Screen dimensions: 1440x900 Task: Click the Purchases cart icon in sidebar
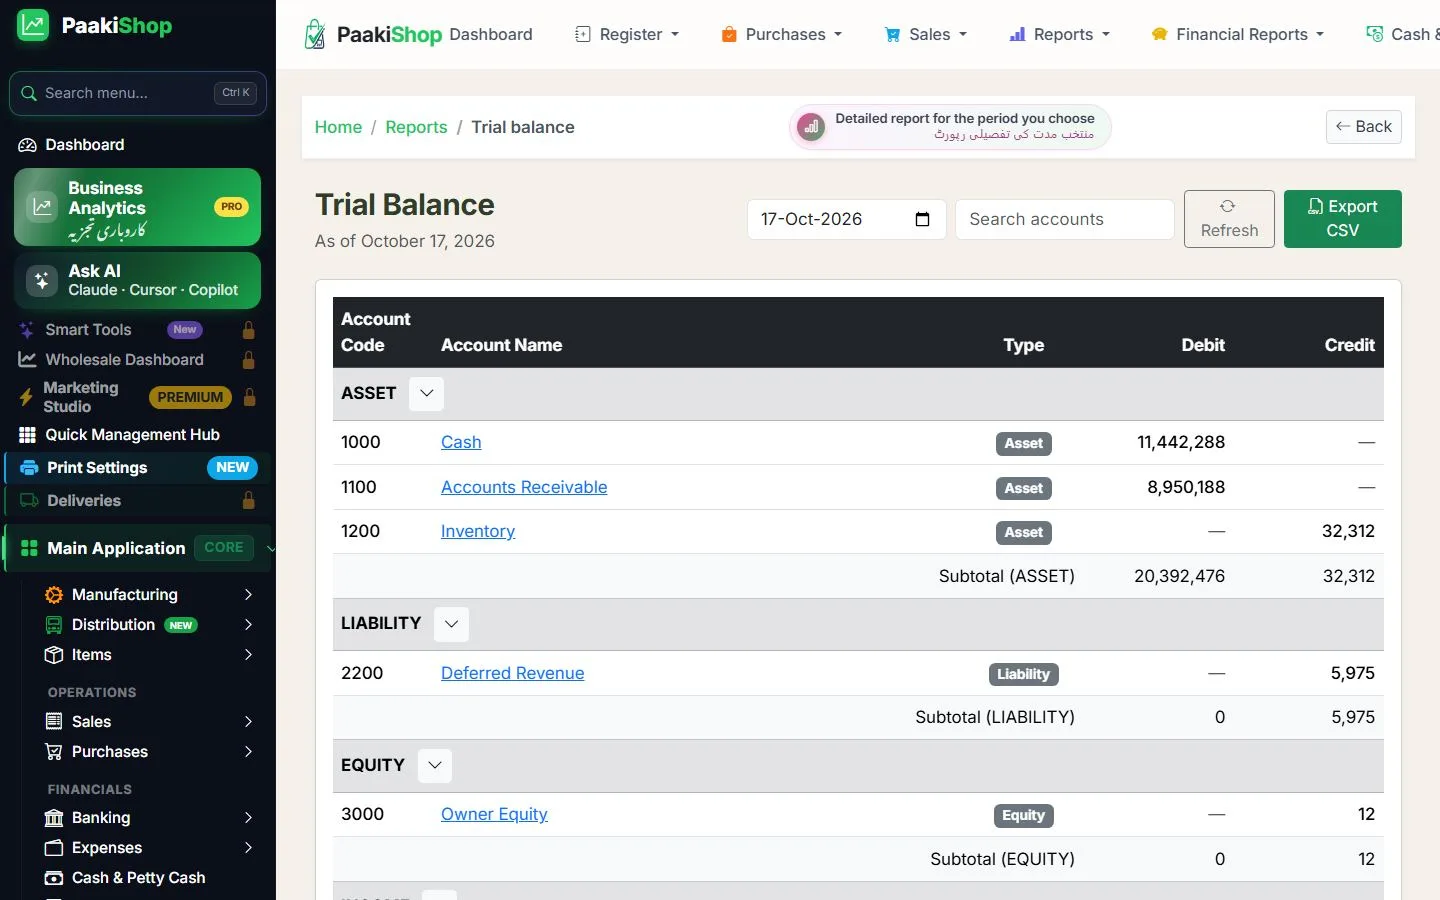(54, 752)
